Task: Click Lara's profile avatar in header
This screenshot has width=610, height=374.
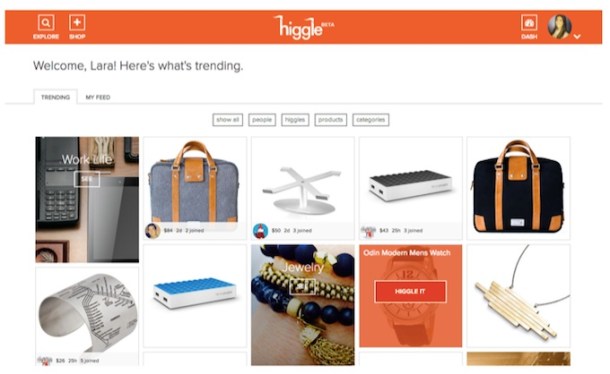Action: [559, 27]
